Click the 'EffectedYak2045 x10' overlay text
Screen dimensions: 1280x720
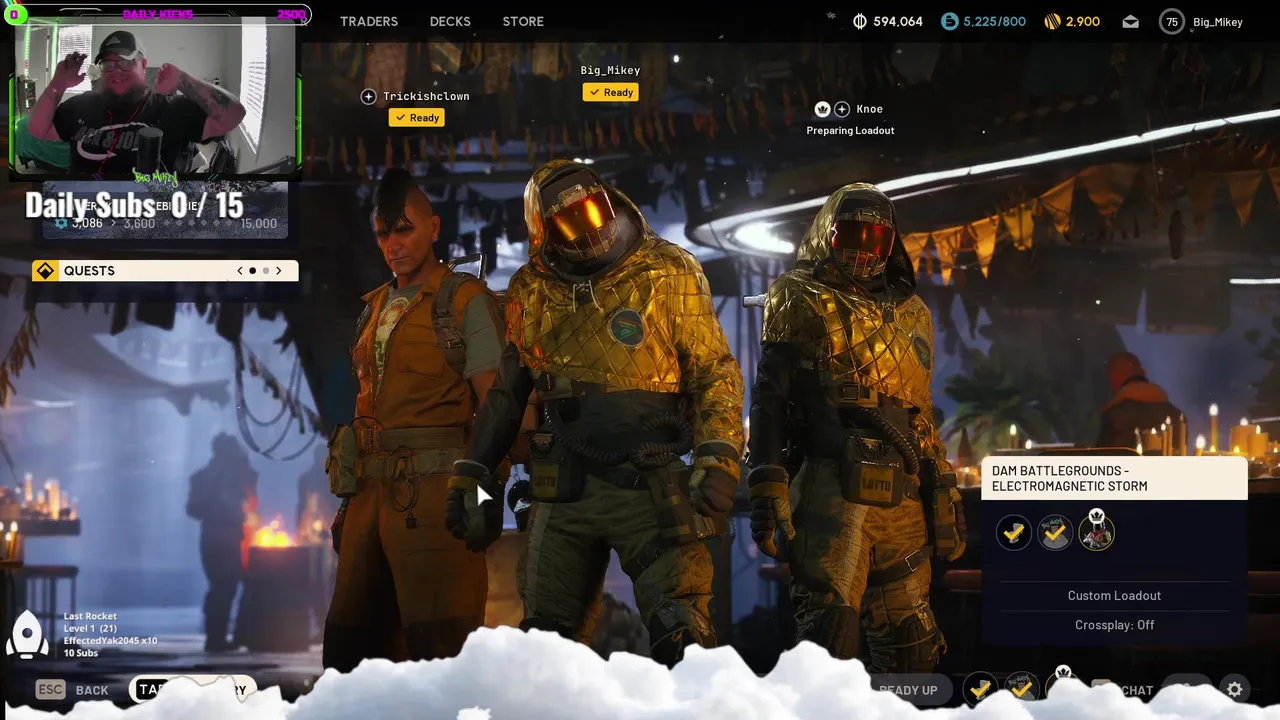[x=110, y=641]
